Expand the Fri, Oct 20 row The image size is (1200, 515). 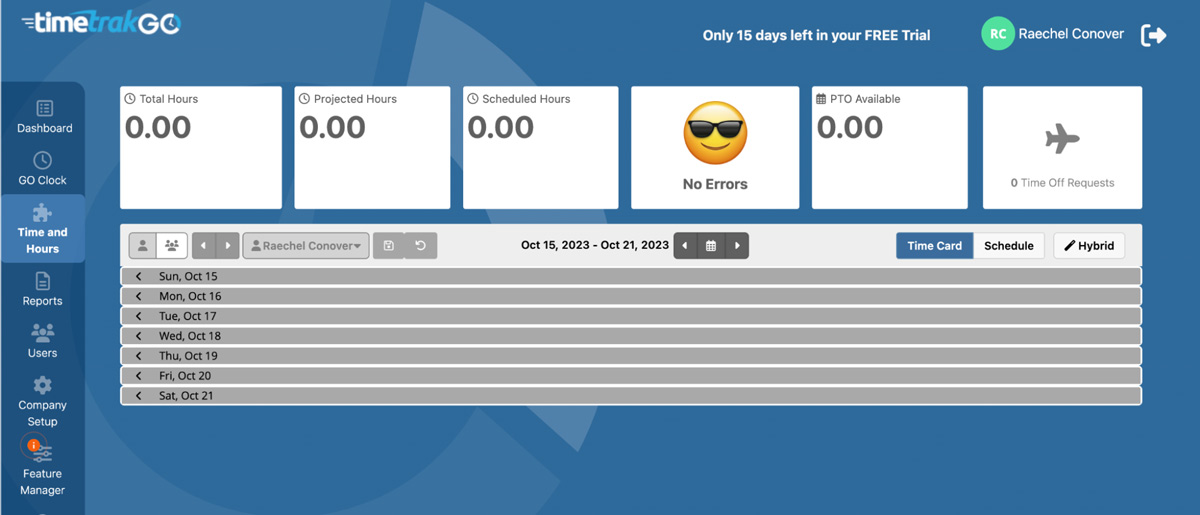point(631,376)
